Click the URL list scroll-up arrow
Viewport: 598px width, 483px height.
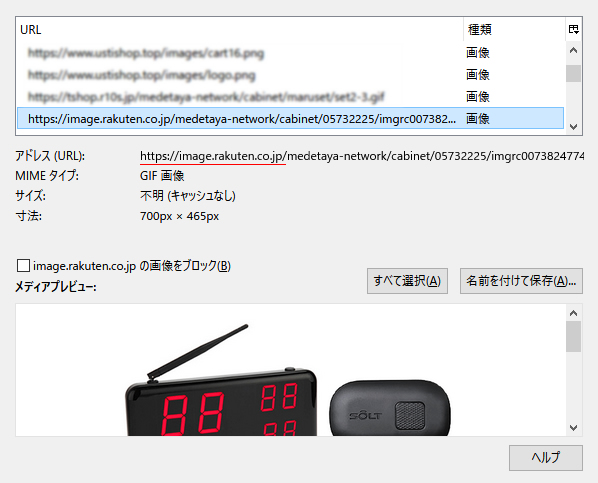pos(573,50)
